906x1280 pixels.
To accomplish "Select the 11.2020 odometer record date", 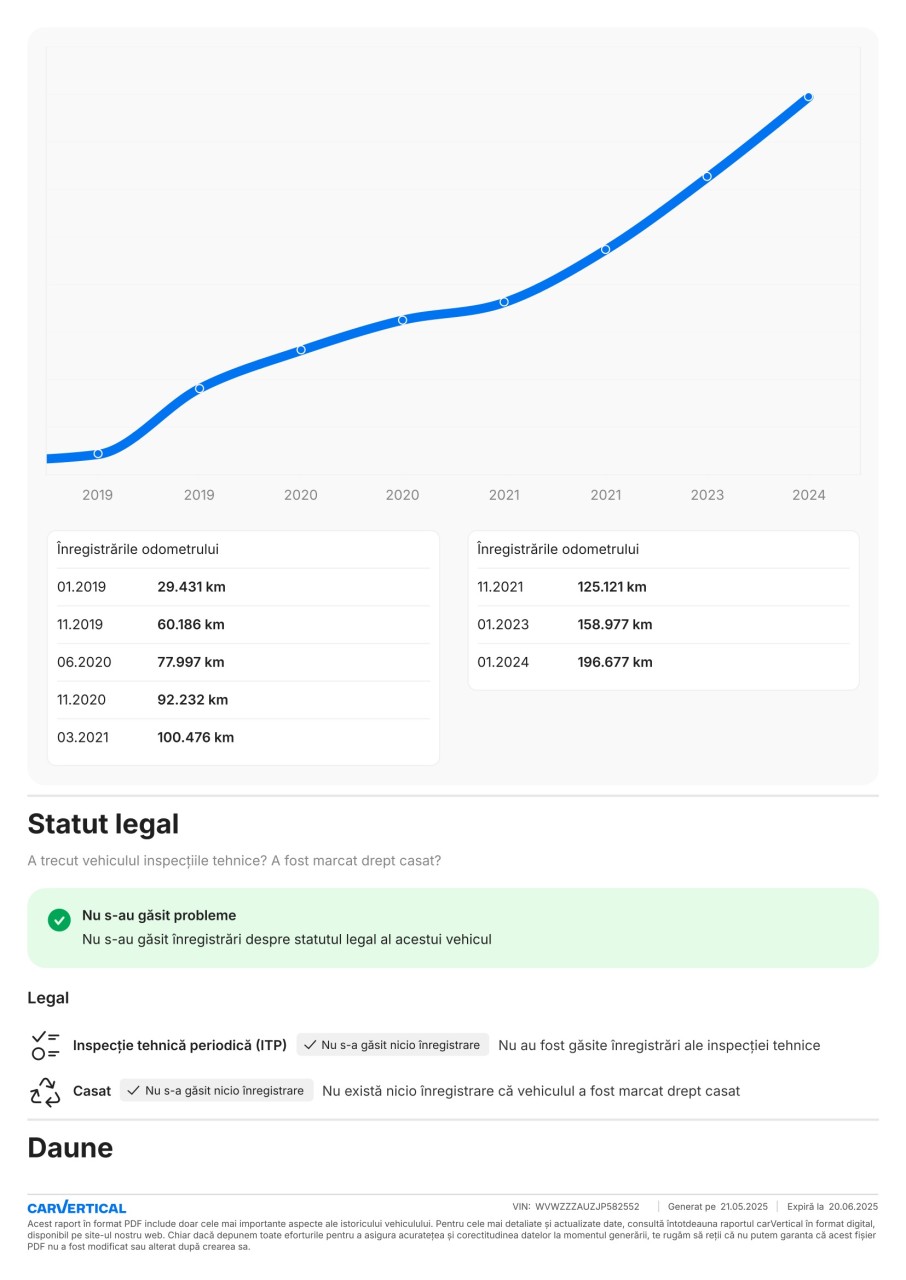I will click(x=82, y=700).
